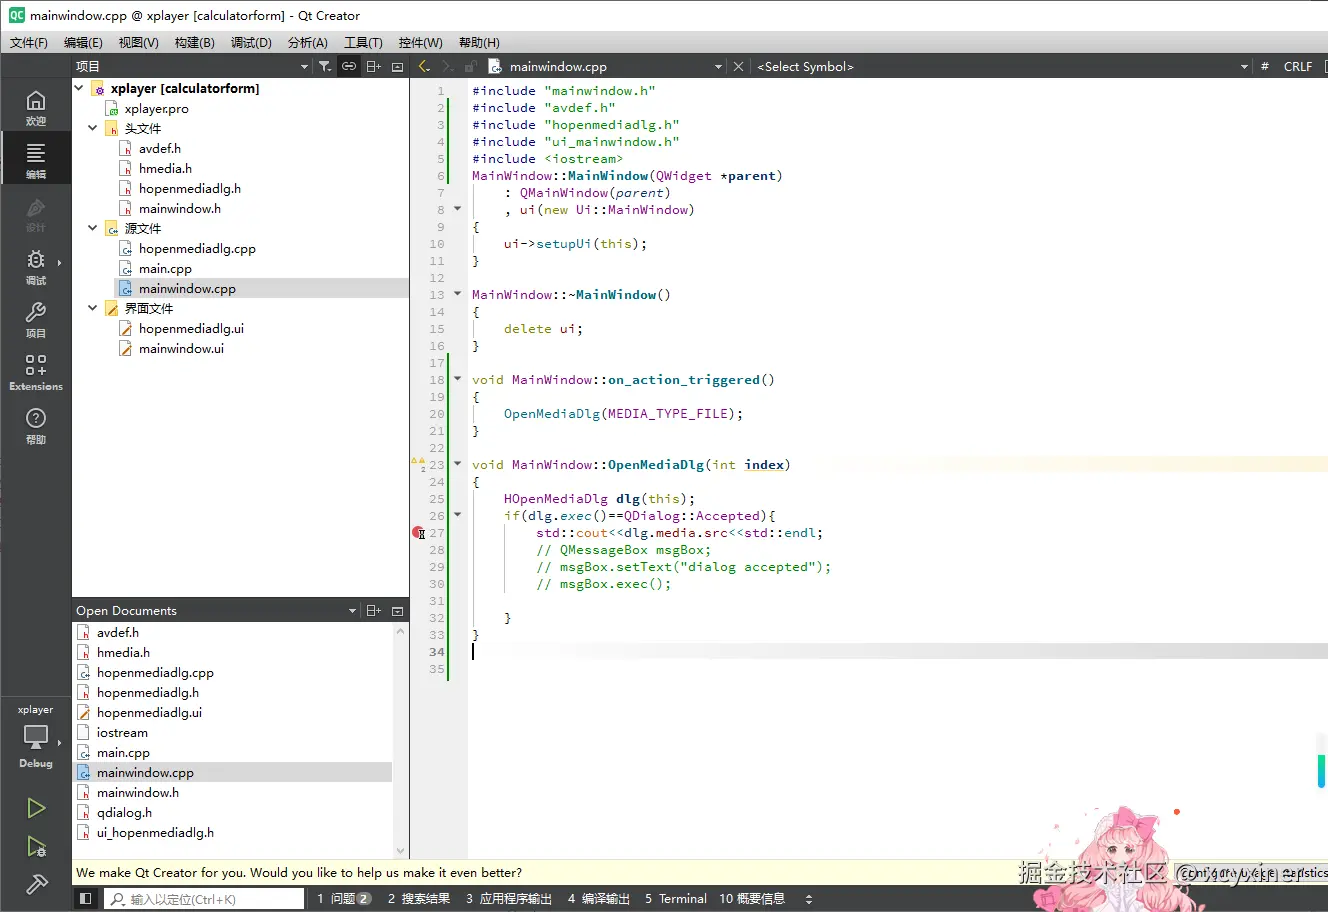1328x912 pixels.
Task: Toggle synchronize with editor link icon
Action: (x=349, y=67)
